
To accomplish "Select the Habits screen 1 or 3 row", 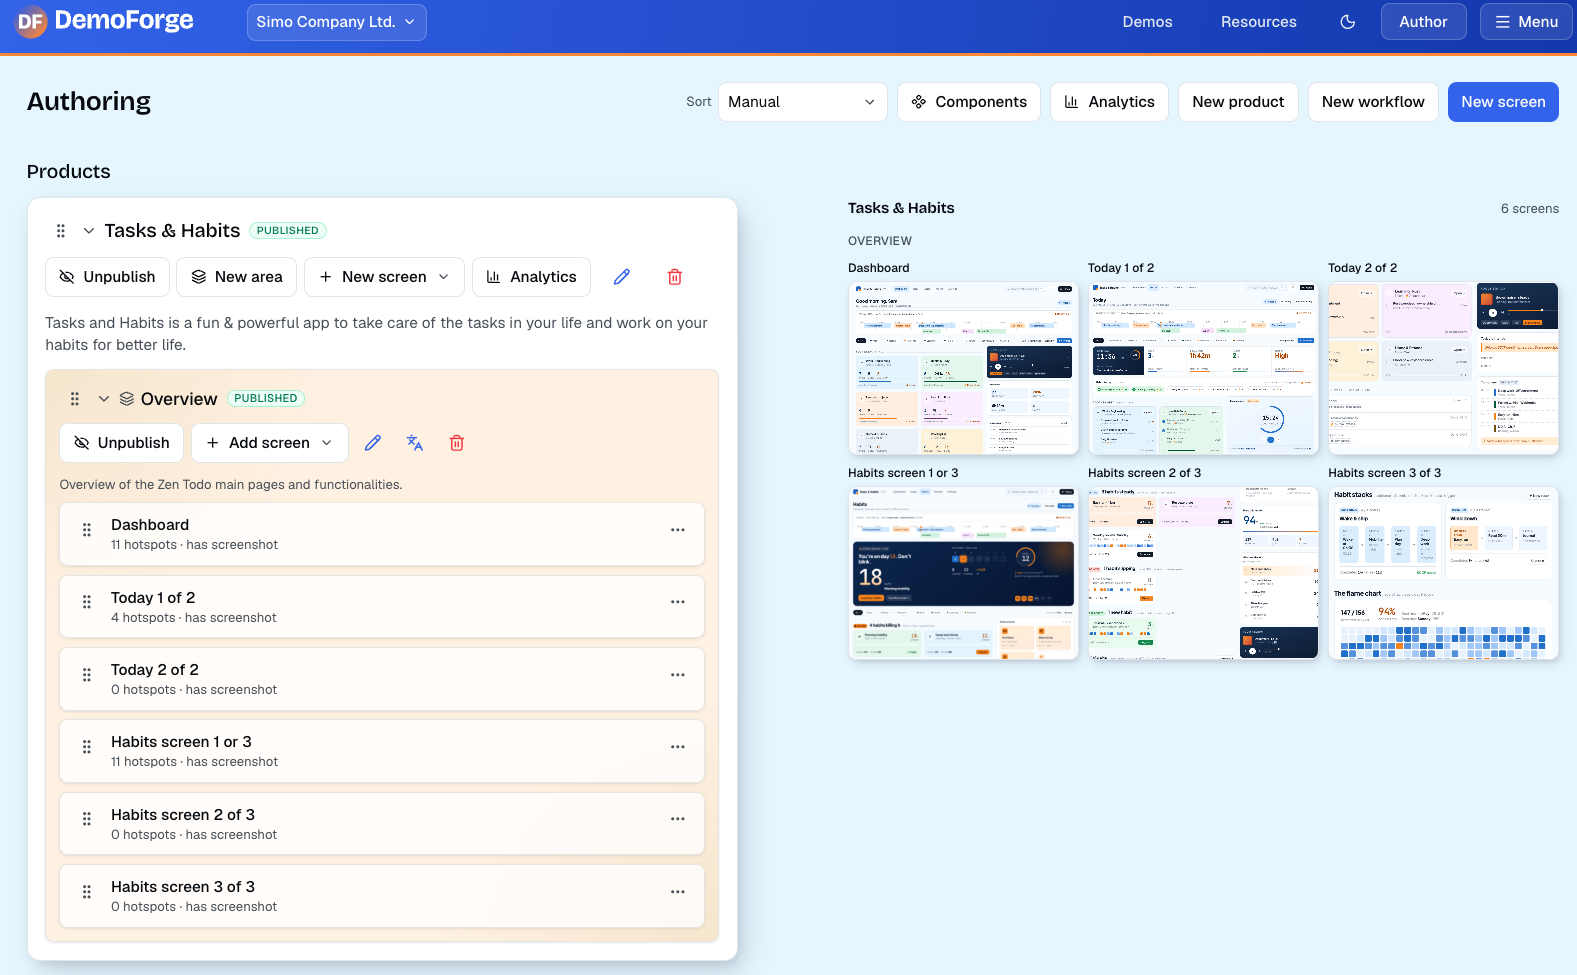I will tap(382, 751).
